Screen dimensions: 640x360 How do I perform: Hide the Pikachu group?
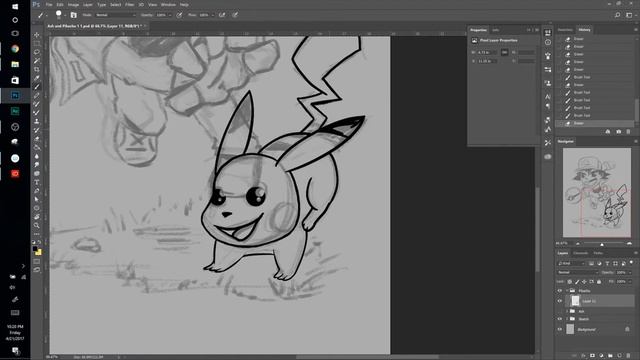pos(560,291)
